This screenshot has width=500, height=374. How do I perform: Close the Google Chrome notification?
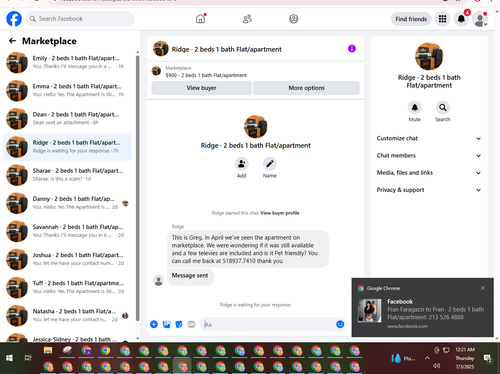pyautogui.click(x=483, y=288)
